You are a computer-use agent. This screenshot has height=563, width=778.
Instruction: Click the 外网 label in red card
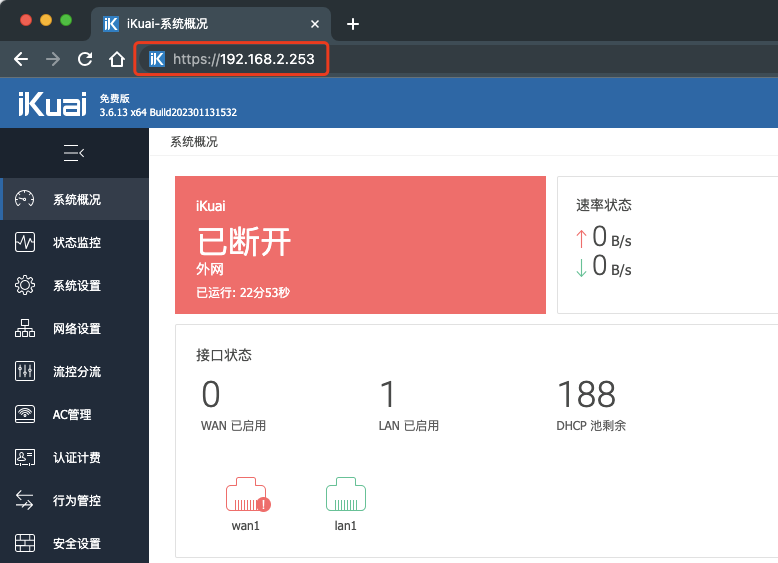209,269
